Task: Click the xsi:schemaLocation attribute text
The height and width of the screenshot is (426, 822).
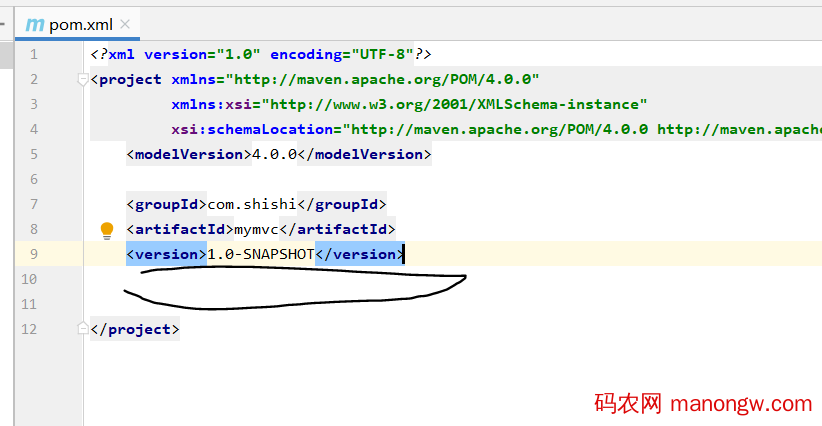Action: point(253,129)
